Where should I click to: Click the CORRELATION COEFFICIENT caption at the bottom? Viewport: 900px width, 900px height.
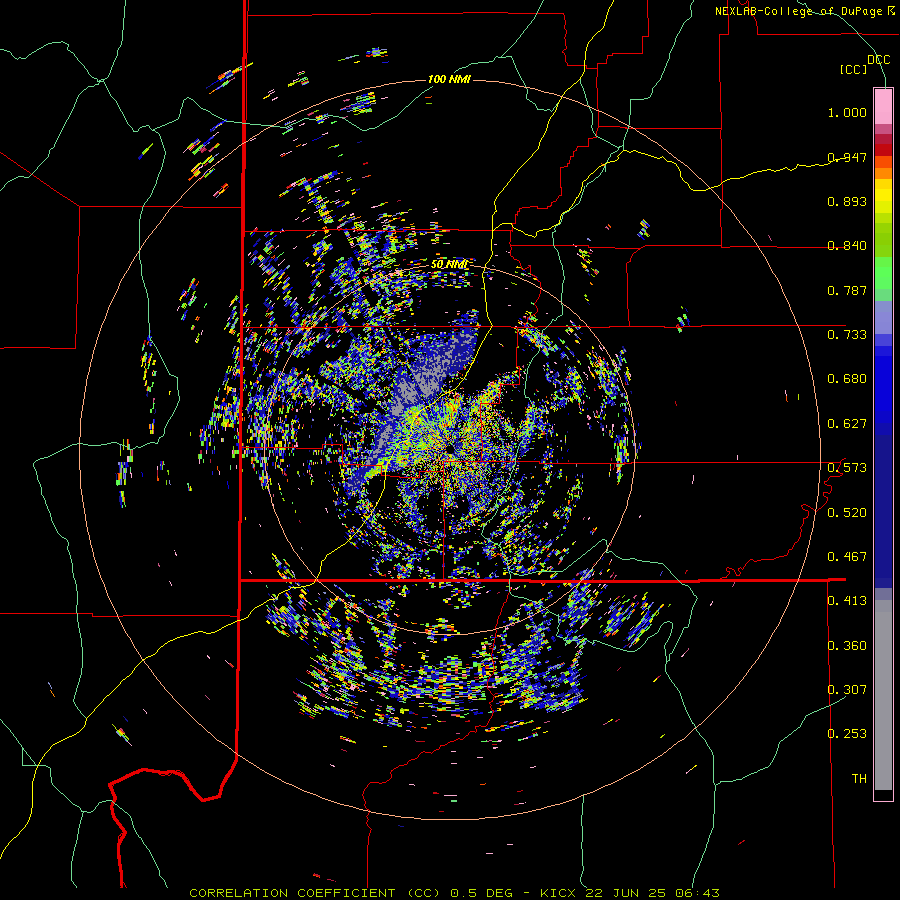pyautogui.click(x=453, y=893)
